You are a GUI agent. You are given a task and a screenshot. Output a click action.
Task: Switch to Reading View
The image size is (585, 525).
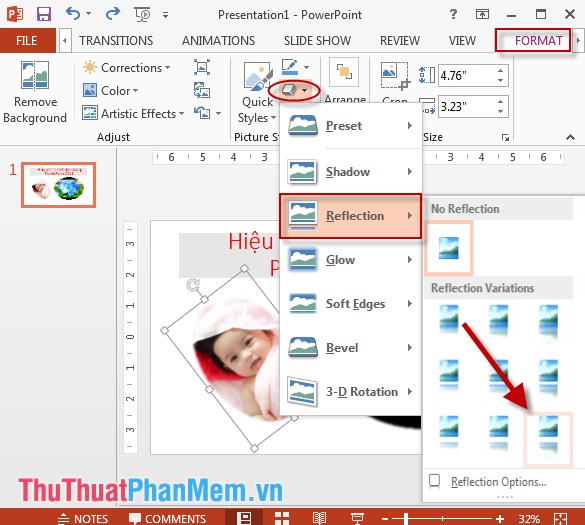(319, 518)
